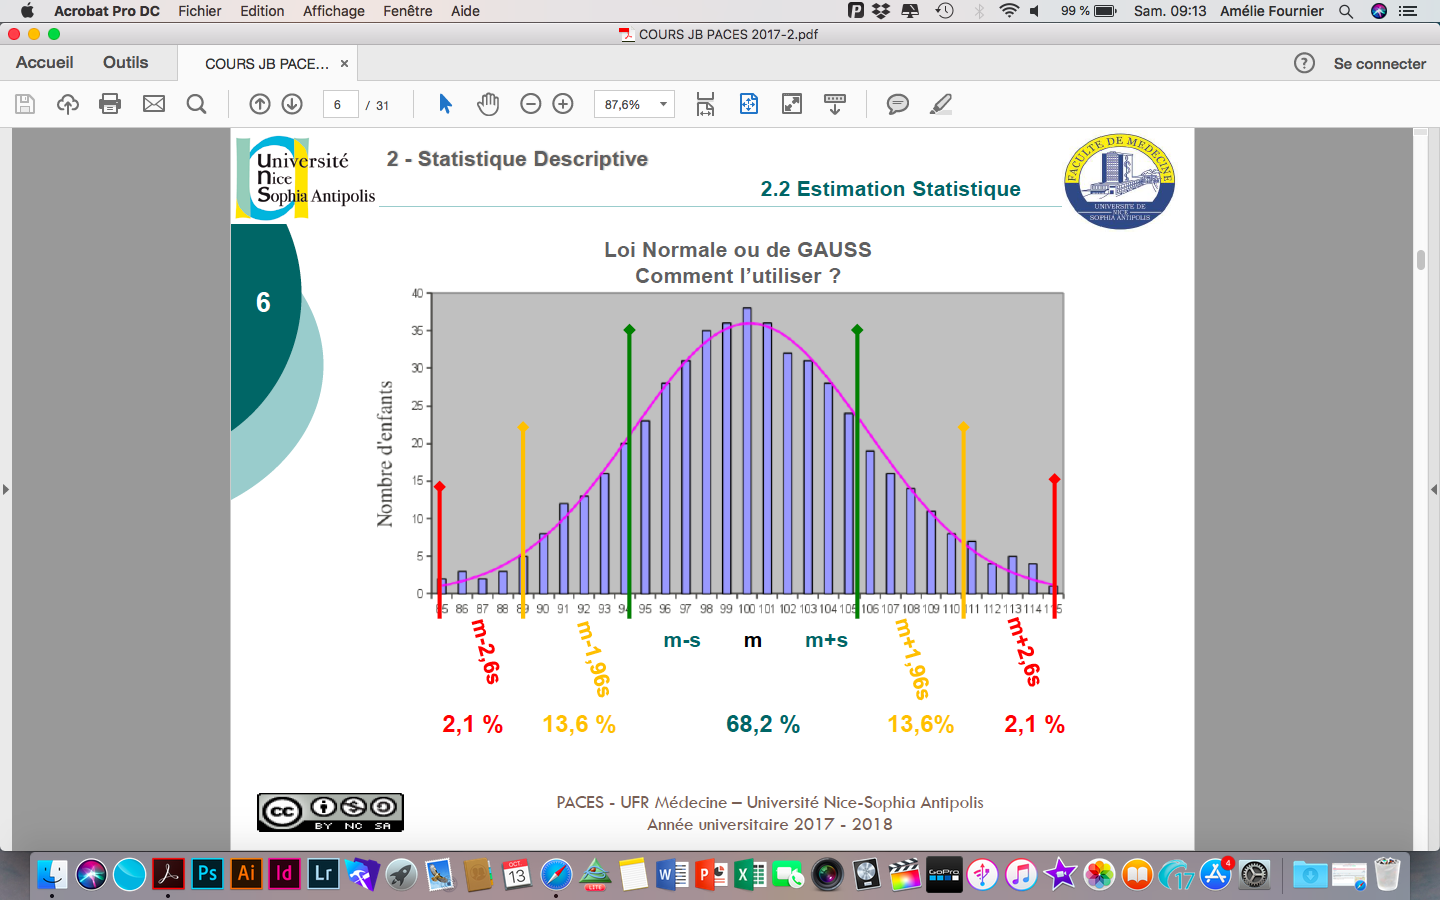1440x900 pixels.
Task: Add a comment with speech bubble icon
Action: point(898,104)
